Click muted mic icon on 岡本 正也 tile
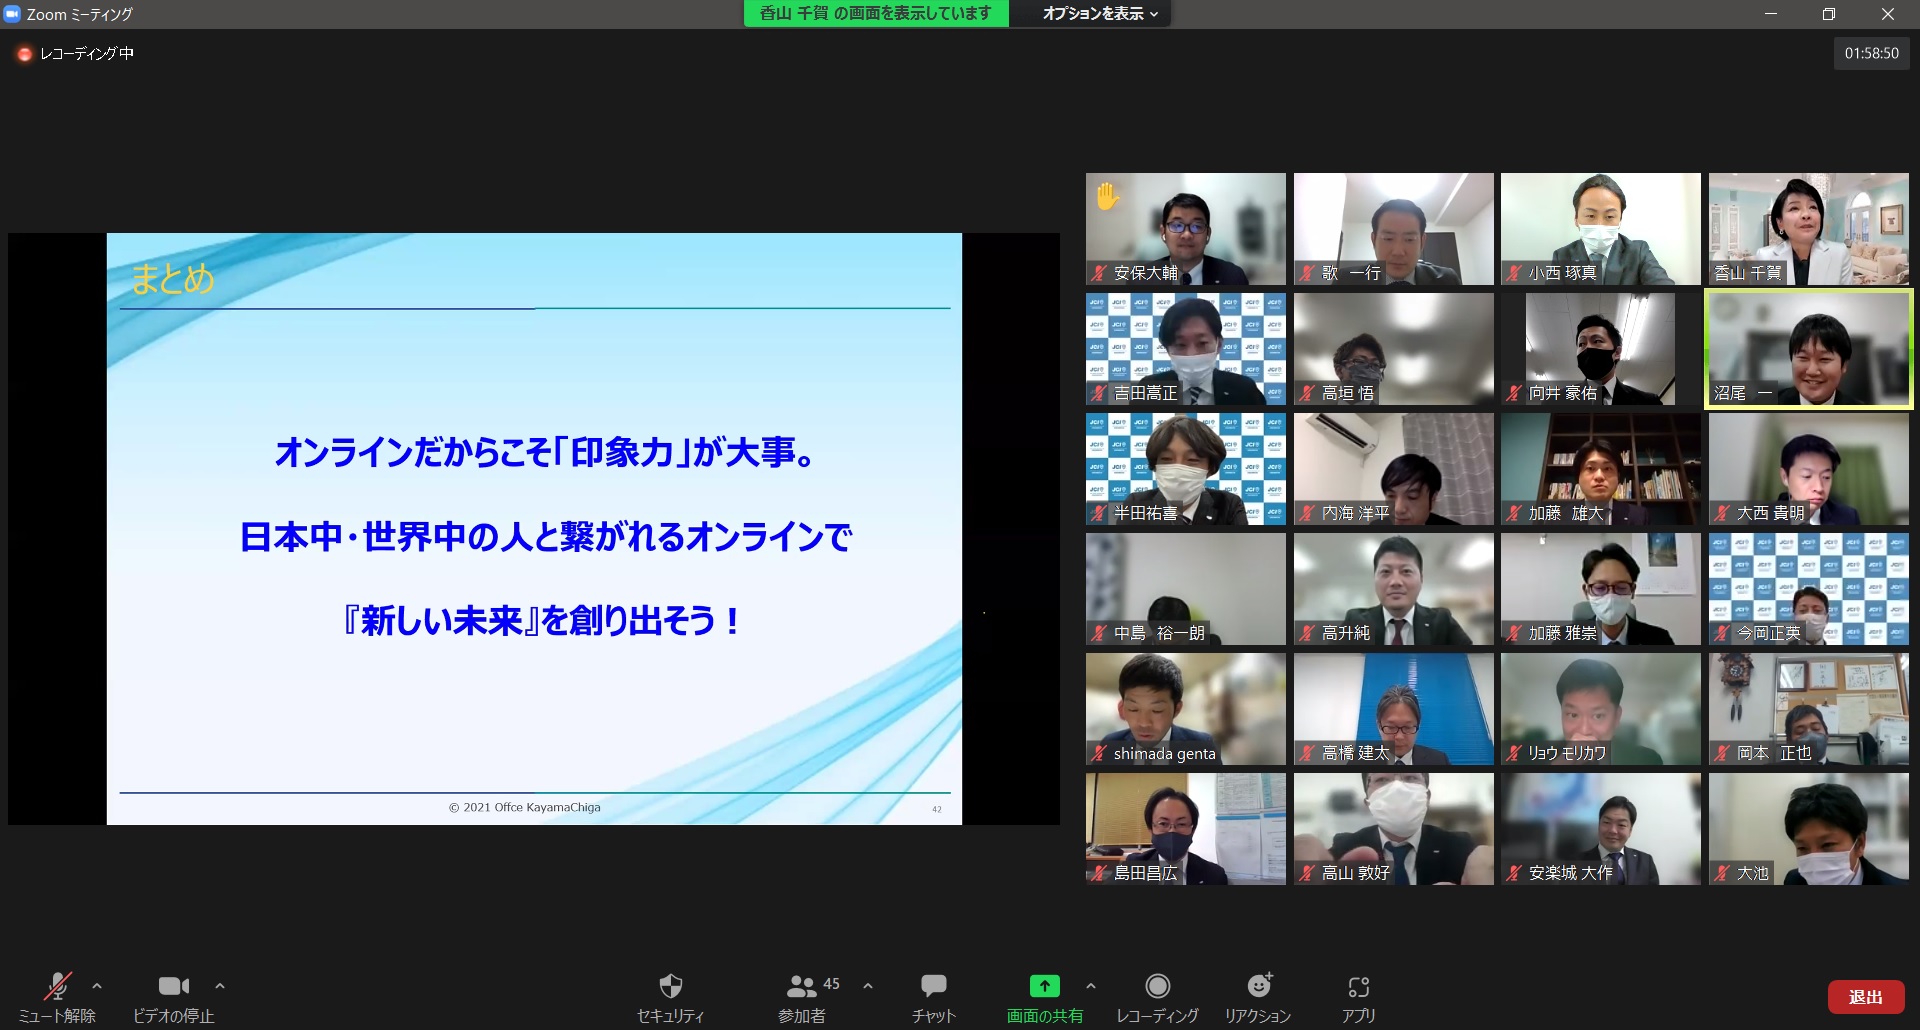The image size is (1920, 1030). tap(1722, 753)
